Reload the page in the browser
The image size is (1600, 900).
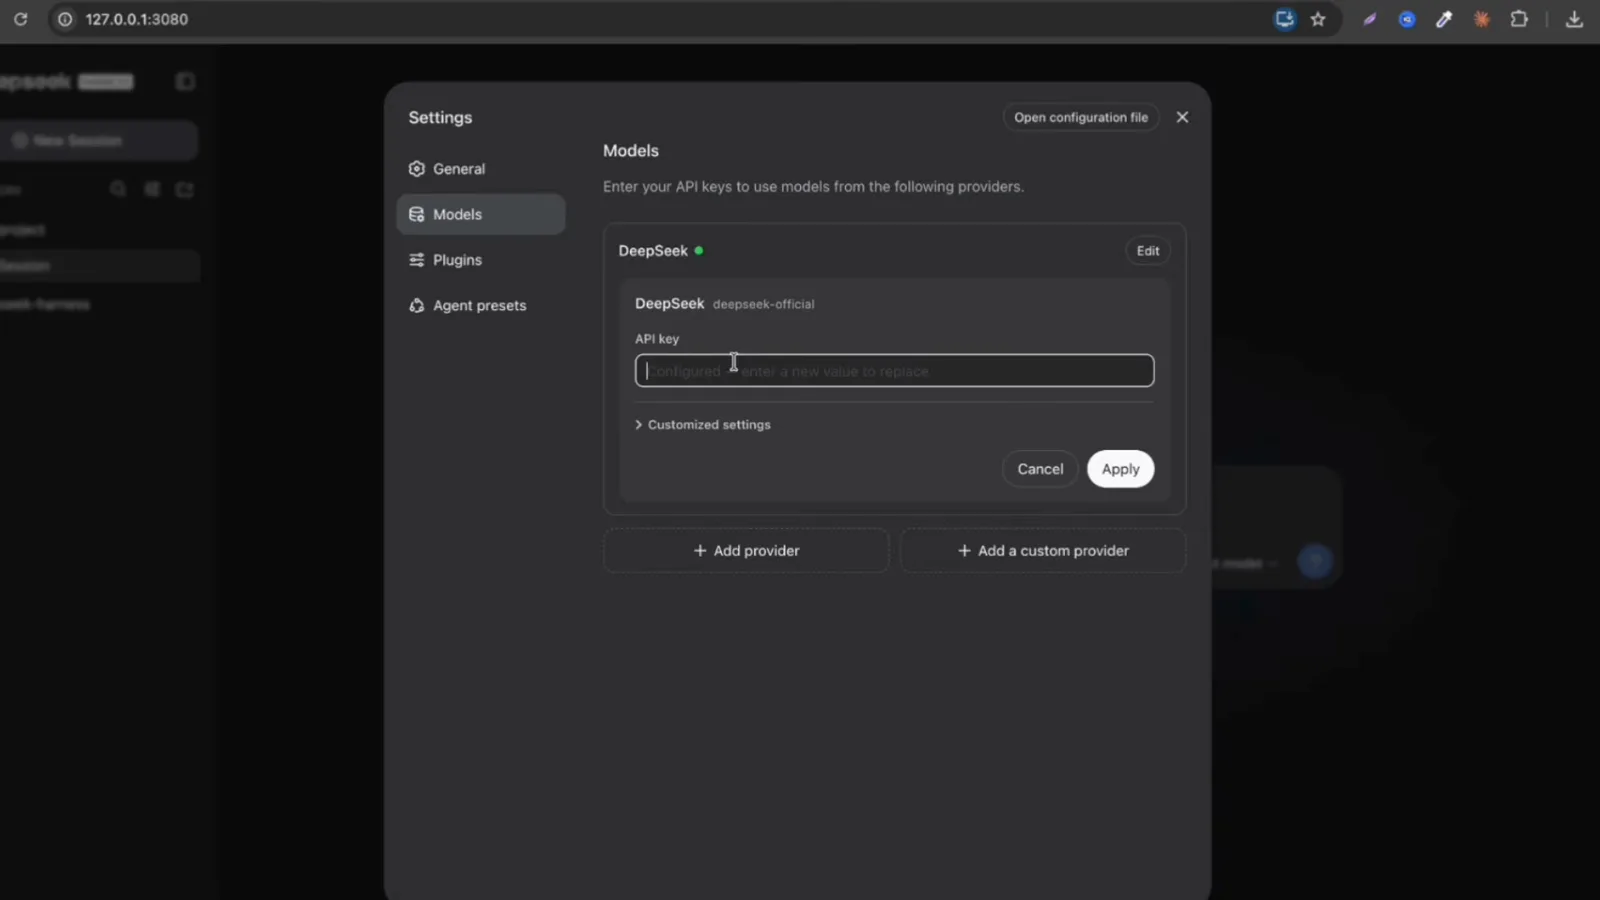coord(20,19)
